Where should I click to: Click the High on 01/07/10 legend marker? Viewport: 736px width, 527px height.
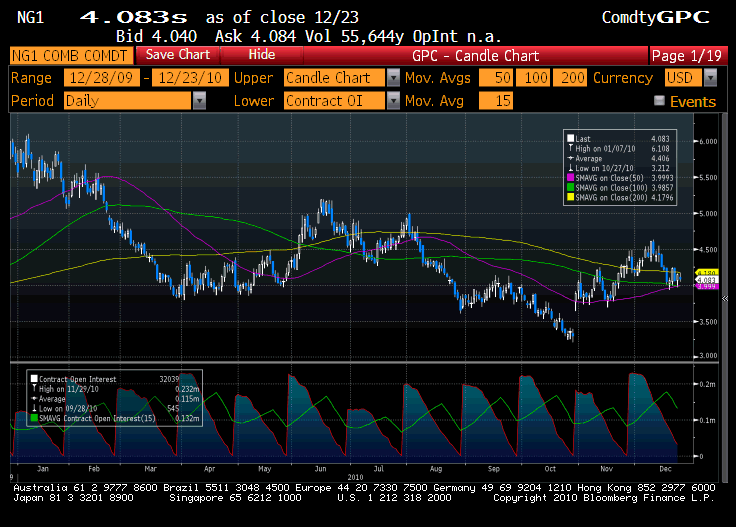coord(570,148)
